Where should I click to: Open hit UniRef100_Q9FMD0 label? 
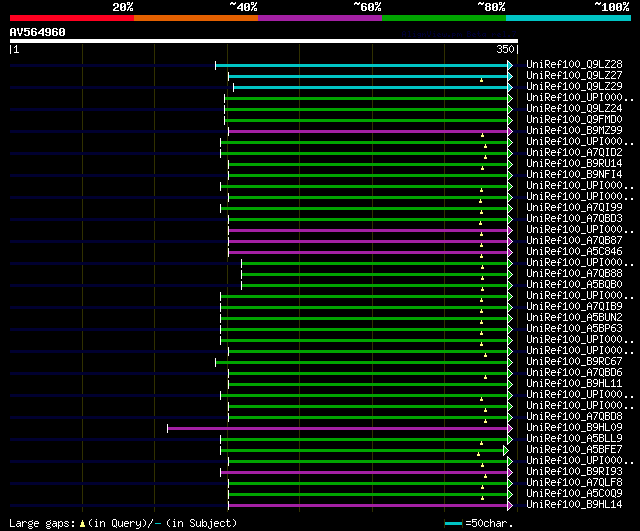coord(574,119)
